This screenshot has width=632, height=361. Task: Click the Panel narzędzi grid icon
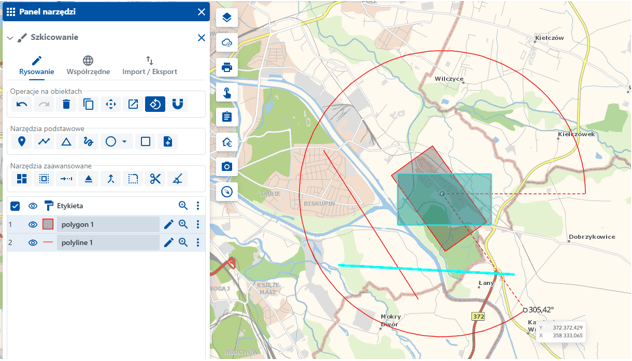(11, 12)
